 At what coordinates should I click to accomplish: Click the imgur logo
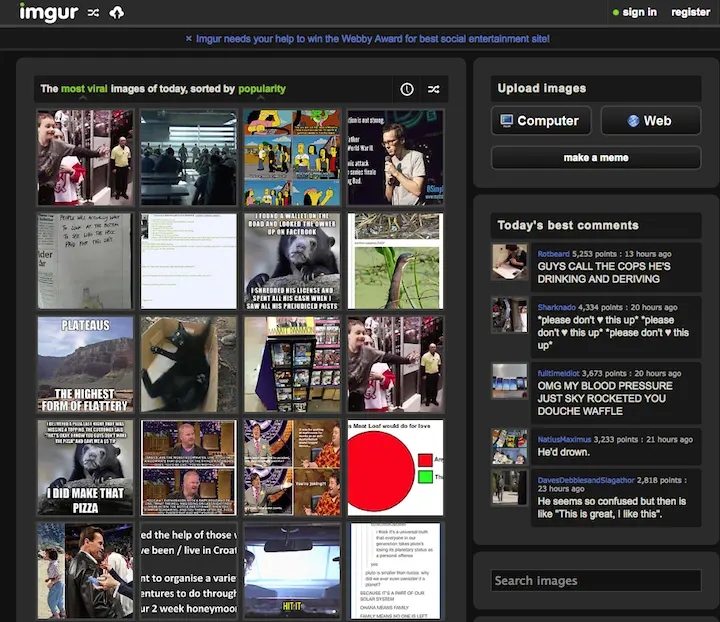click(x=49, y=12)
